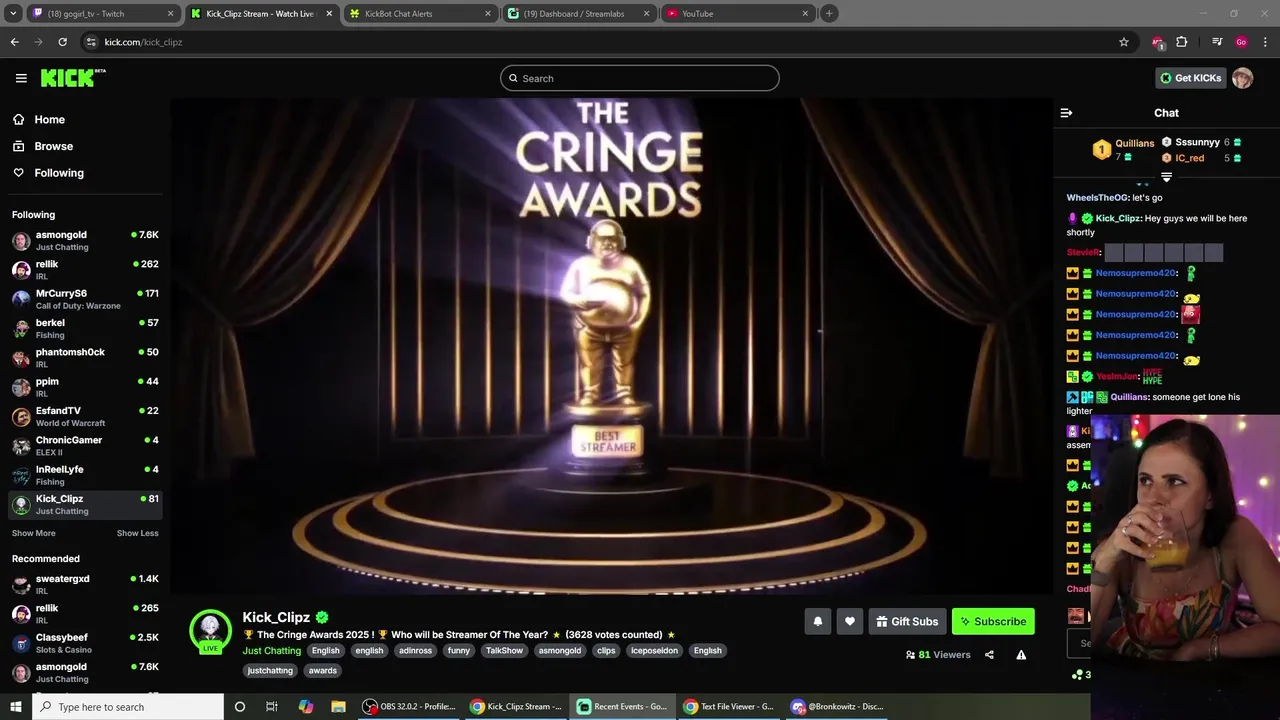Switch to the KickBot Chat Alerts tab

coord(419,14)
